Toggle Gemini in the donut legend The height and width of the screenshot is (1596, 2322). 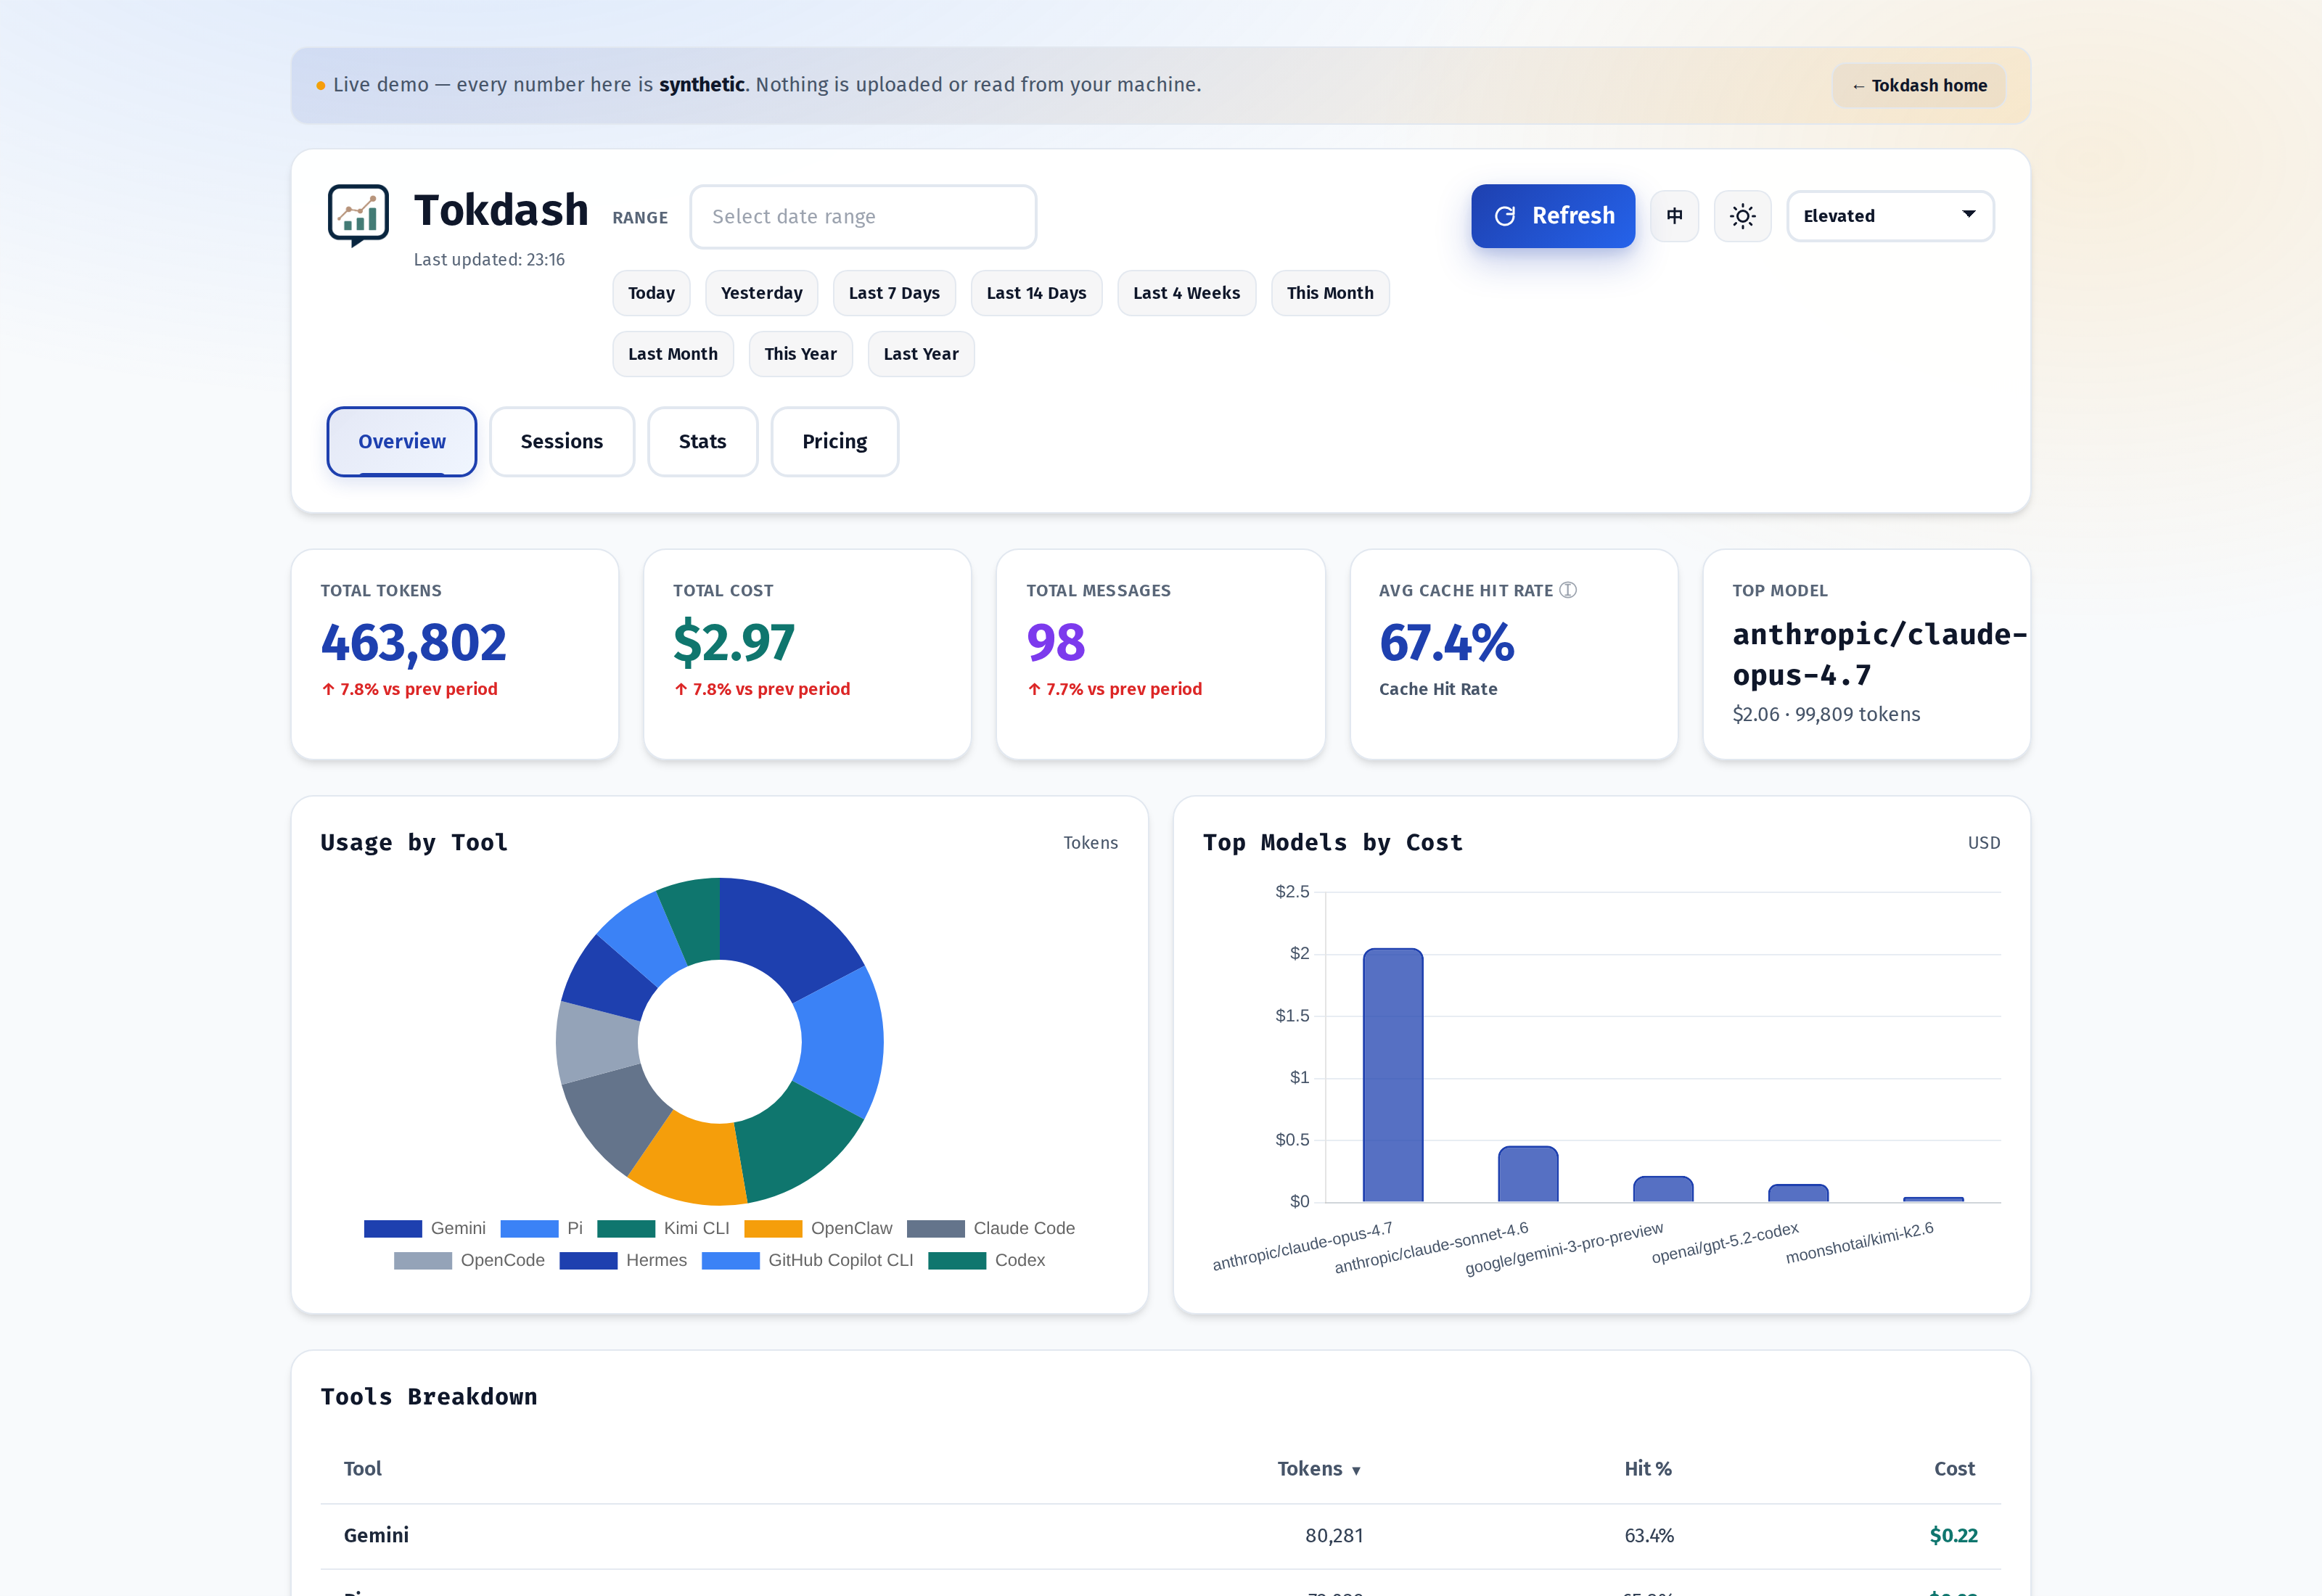click(x=425, y=1228)
